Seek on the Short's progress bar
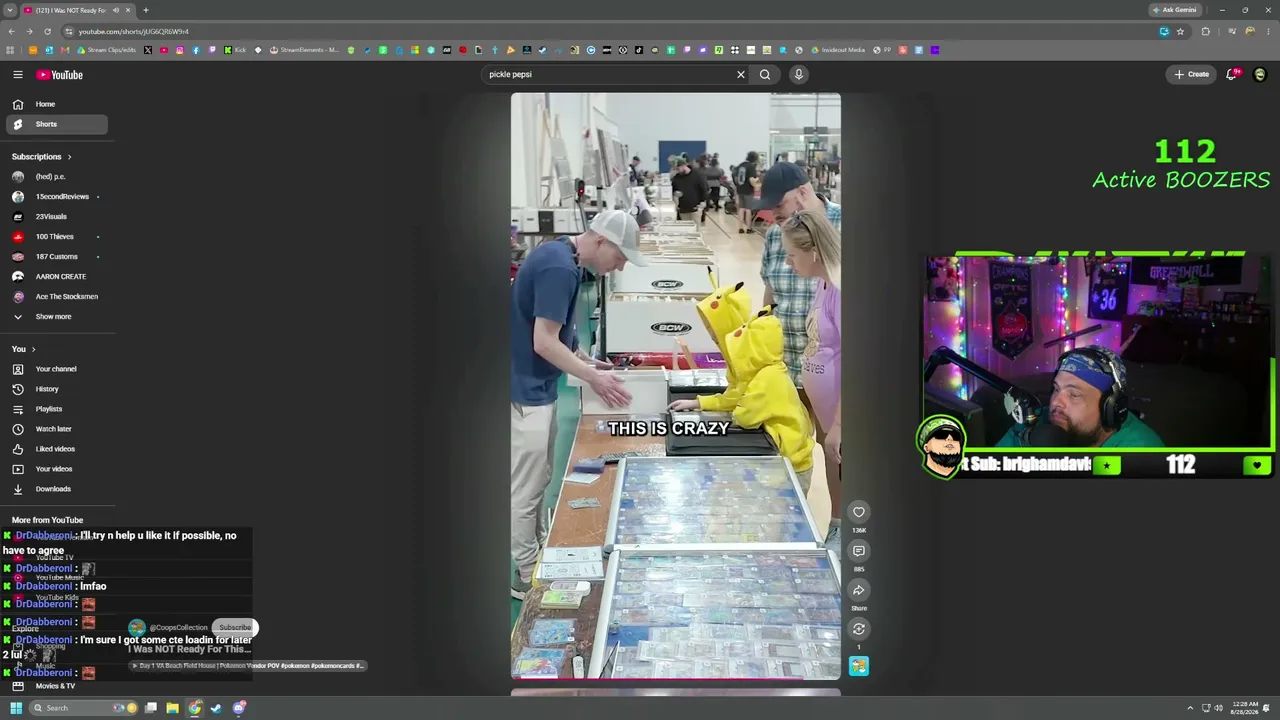Screen dimensions: 1280x720 pyautogui.click(x=676, y=679)
